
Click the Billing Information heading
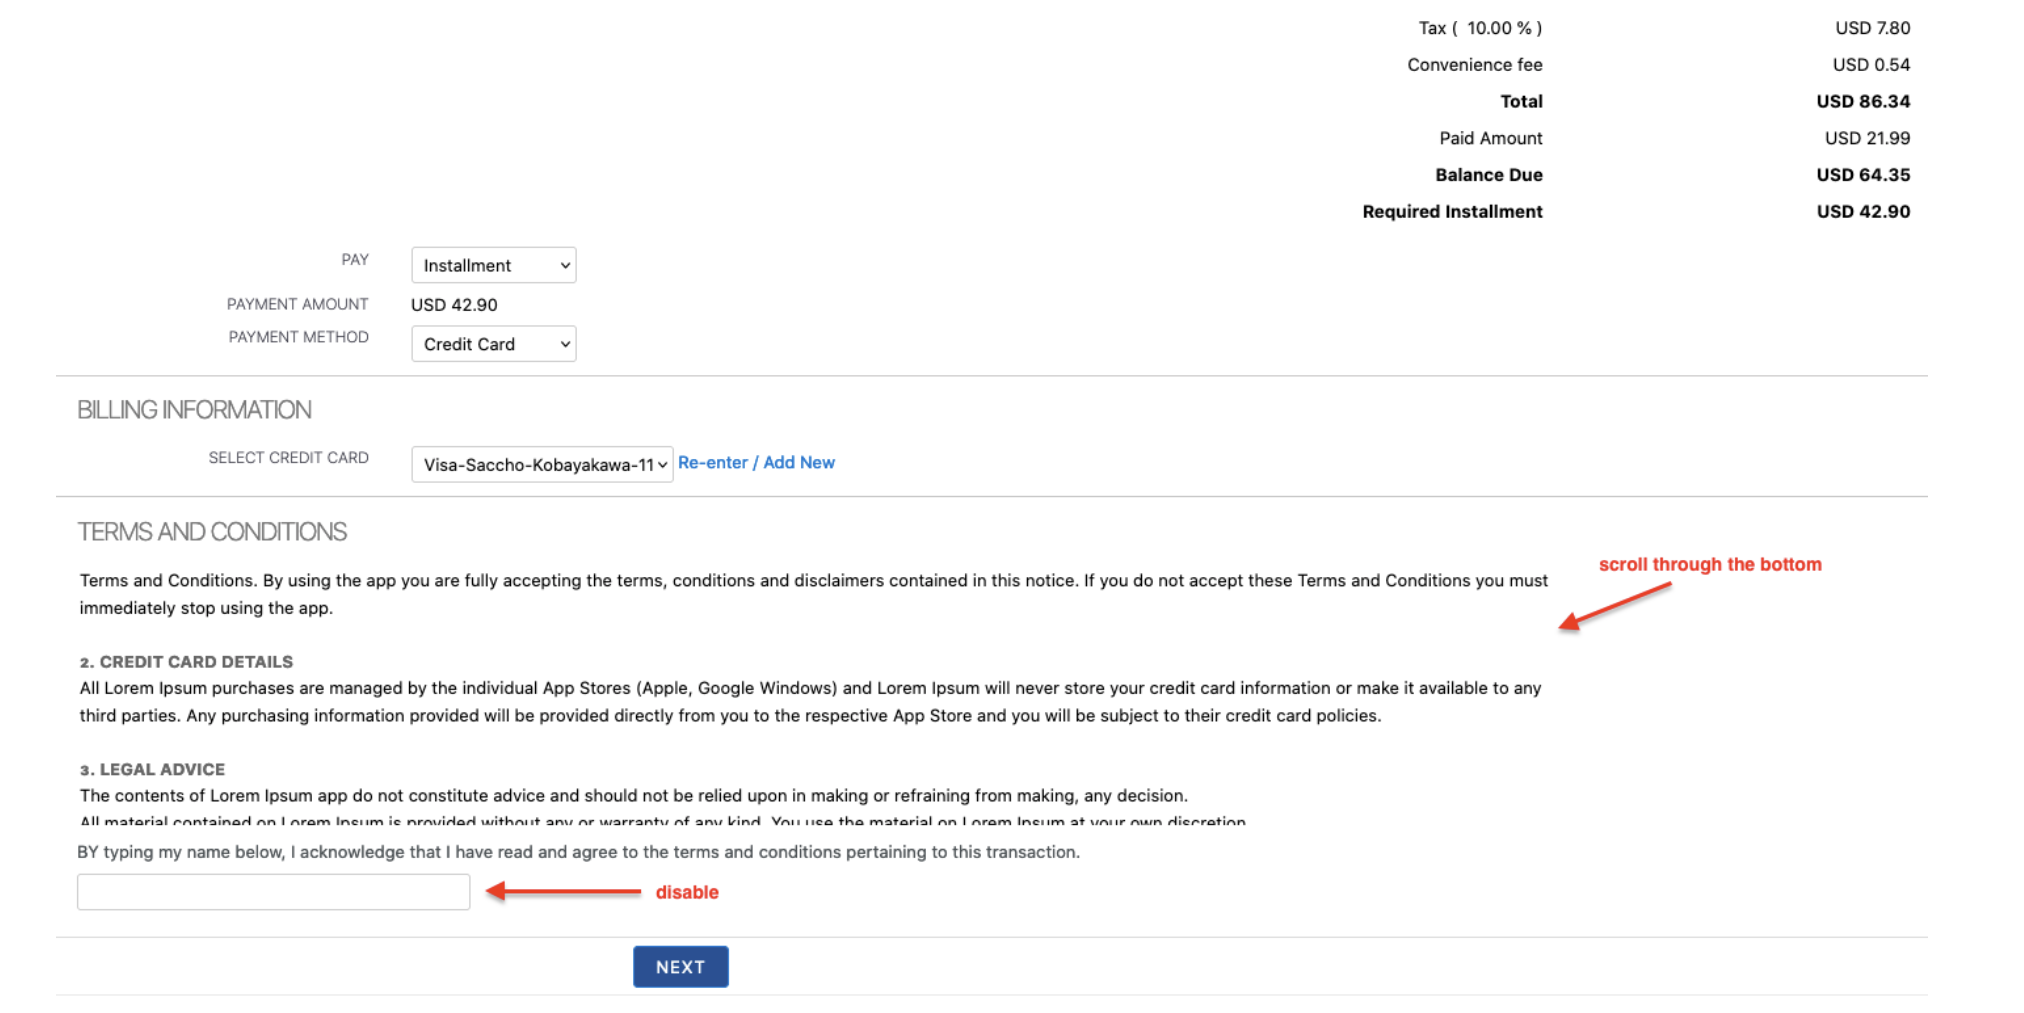point(194,410)
